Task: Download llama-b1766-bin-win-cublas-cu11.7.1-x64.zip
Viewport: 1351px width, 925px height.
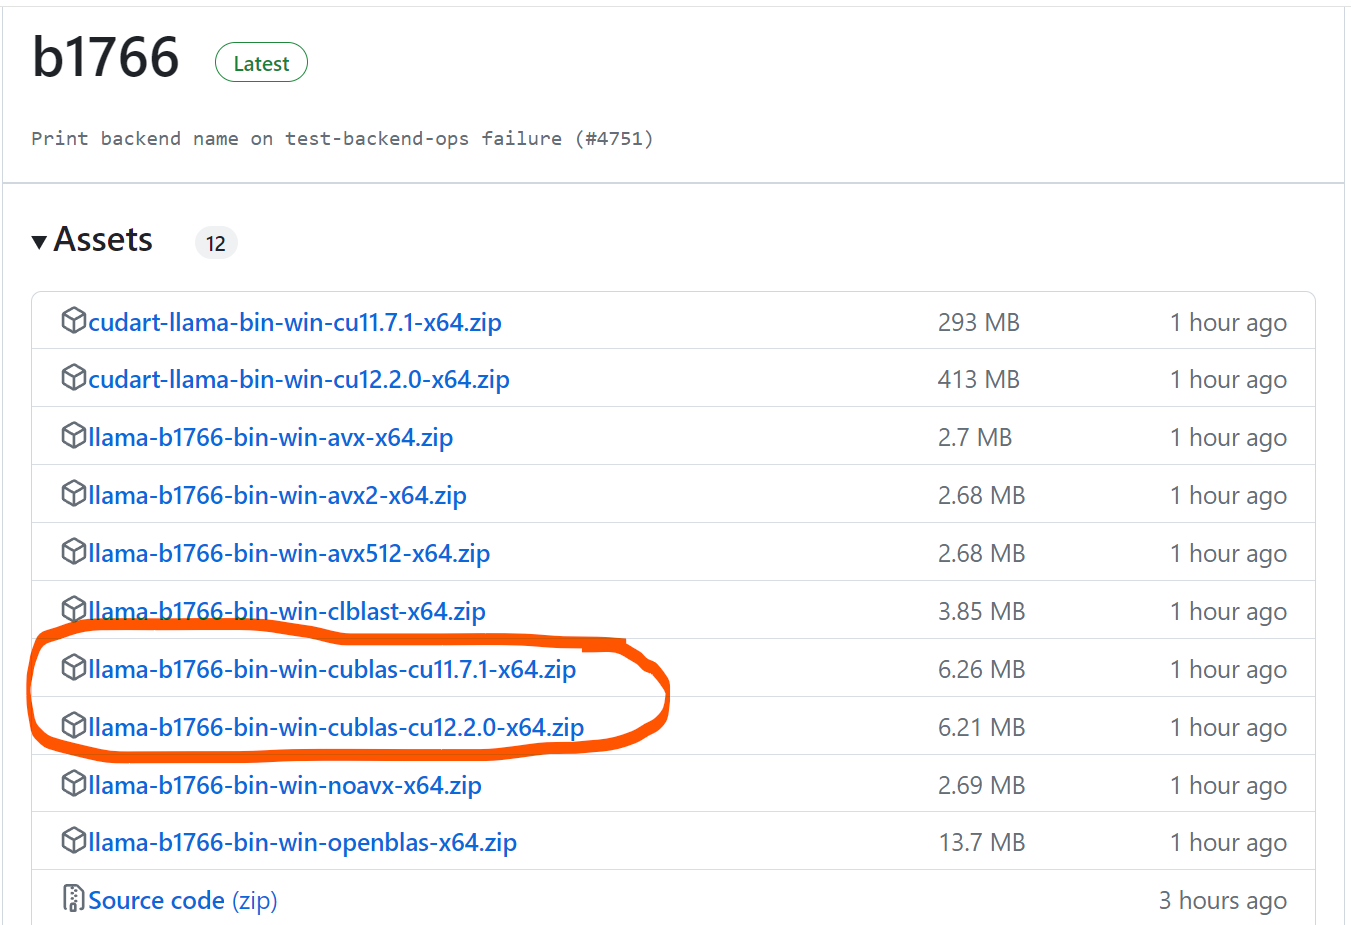Action: pos(332,669)
